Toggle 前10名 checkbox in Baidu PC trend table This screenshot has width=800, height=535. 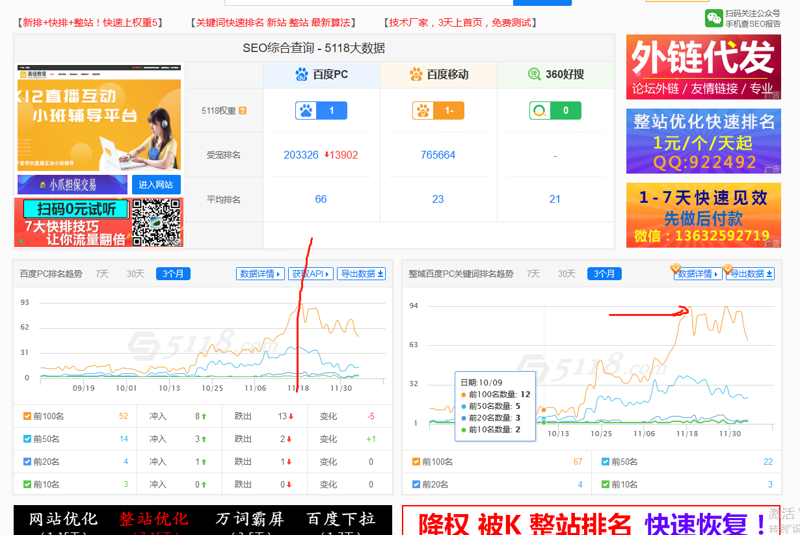pos(27,484)
